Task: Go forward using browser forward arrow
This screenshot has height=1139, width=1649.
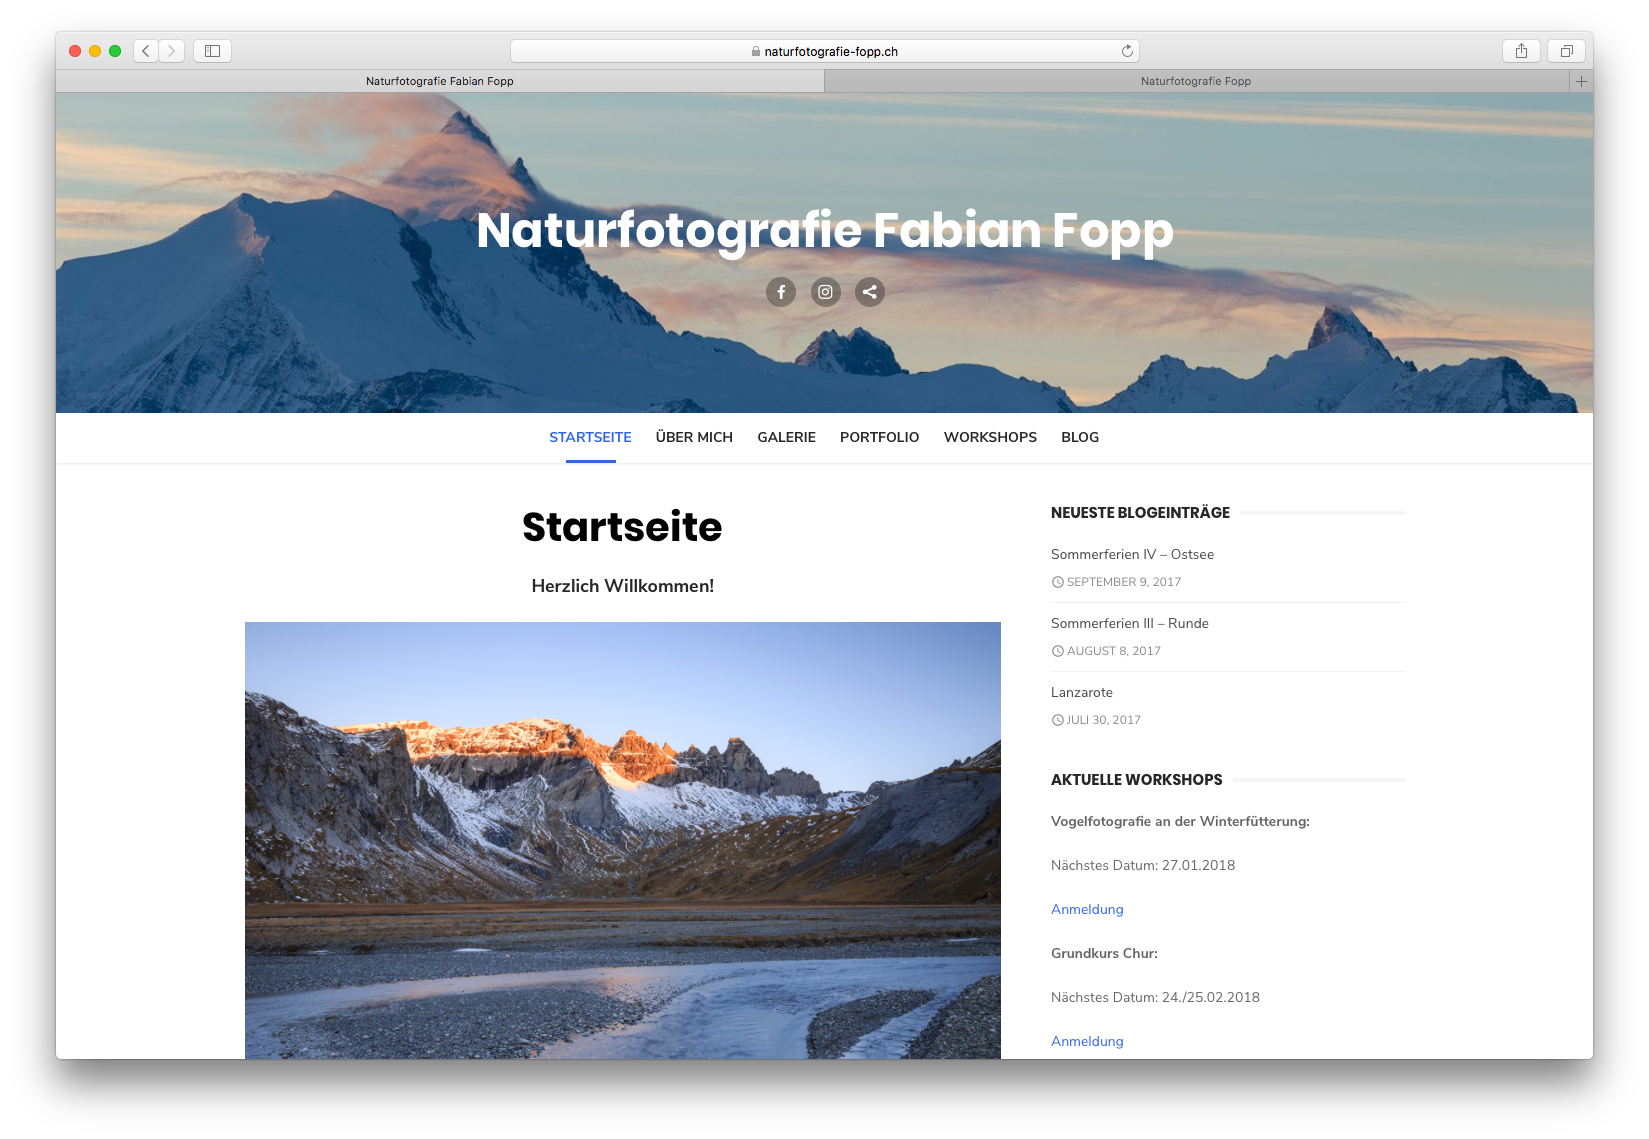Action: tap(172, 51)
